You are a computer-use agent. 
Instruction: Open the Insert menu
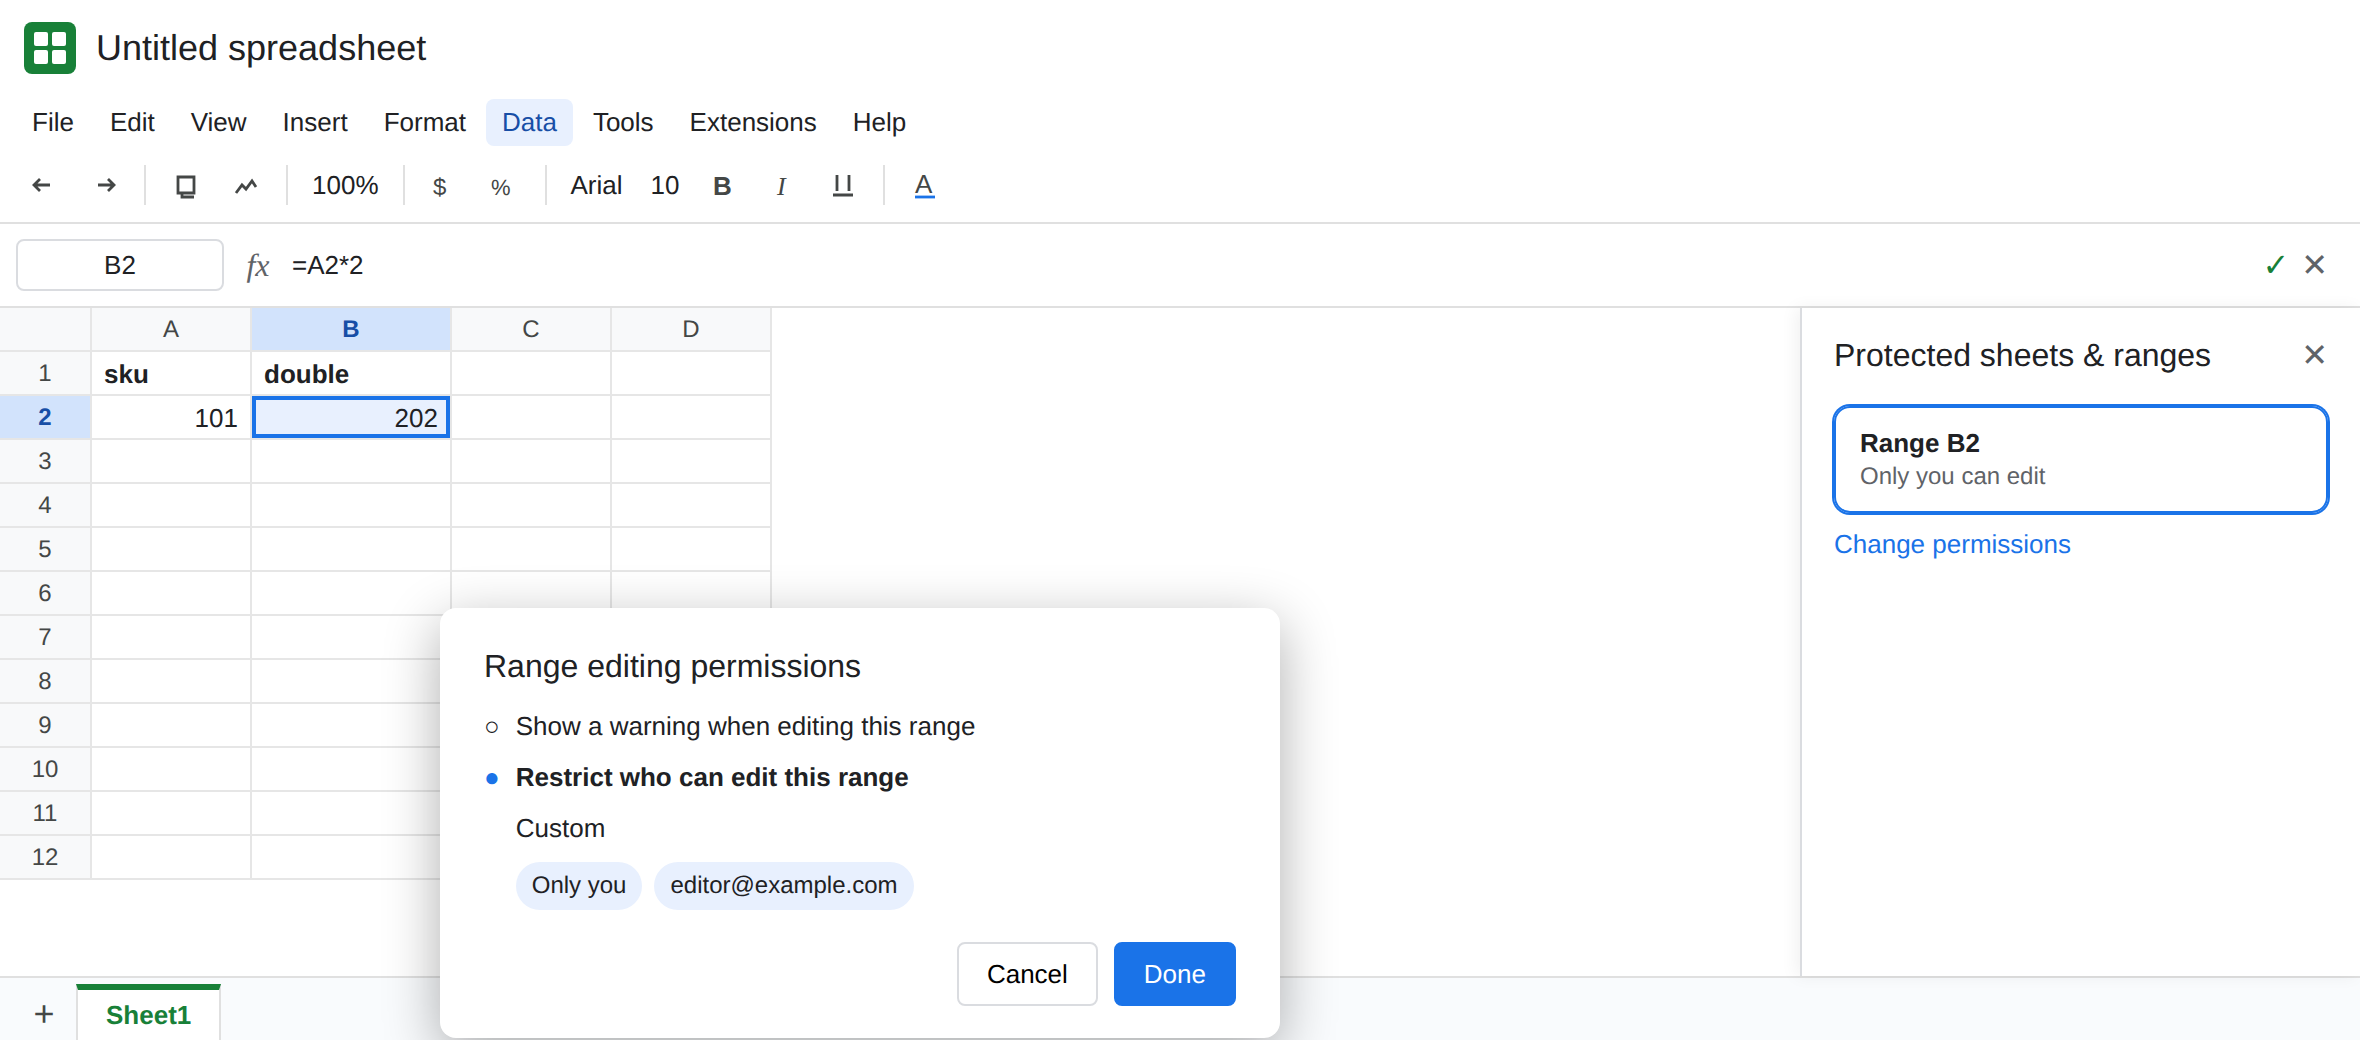(315, 122)
